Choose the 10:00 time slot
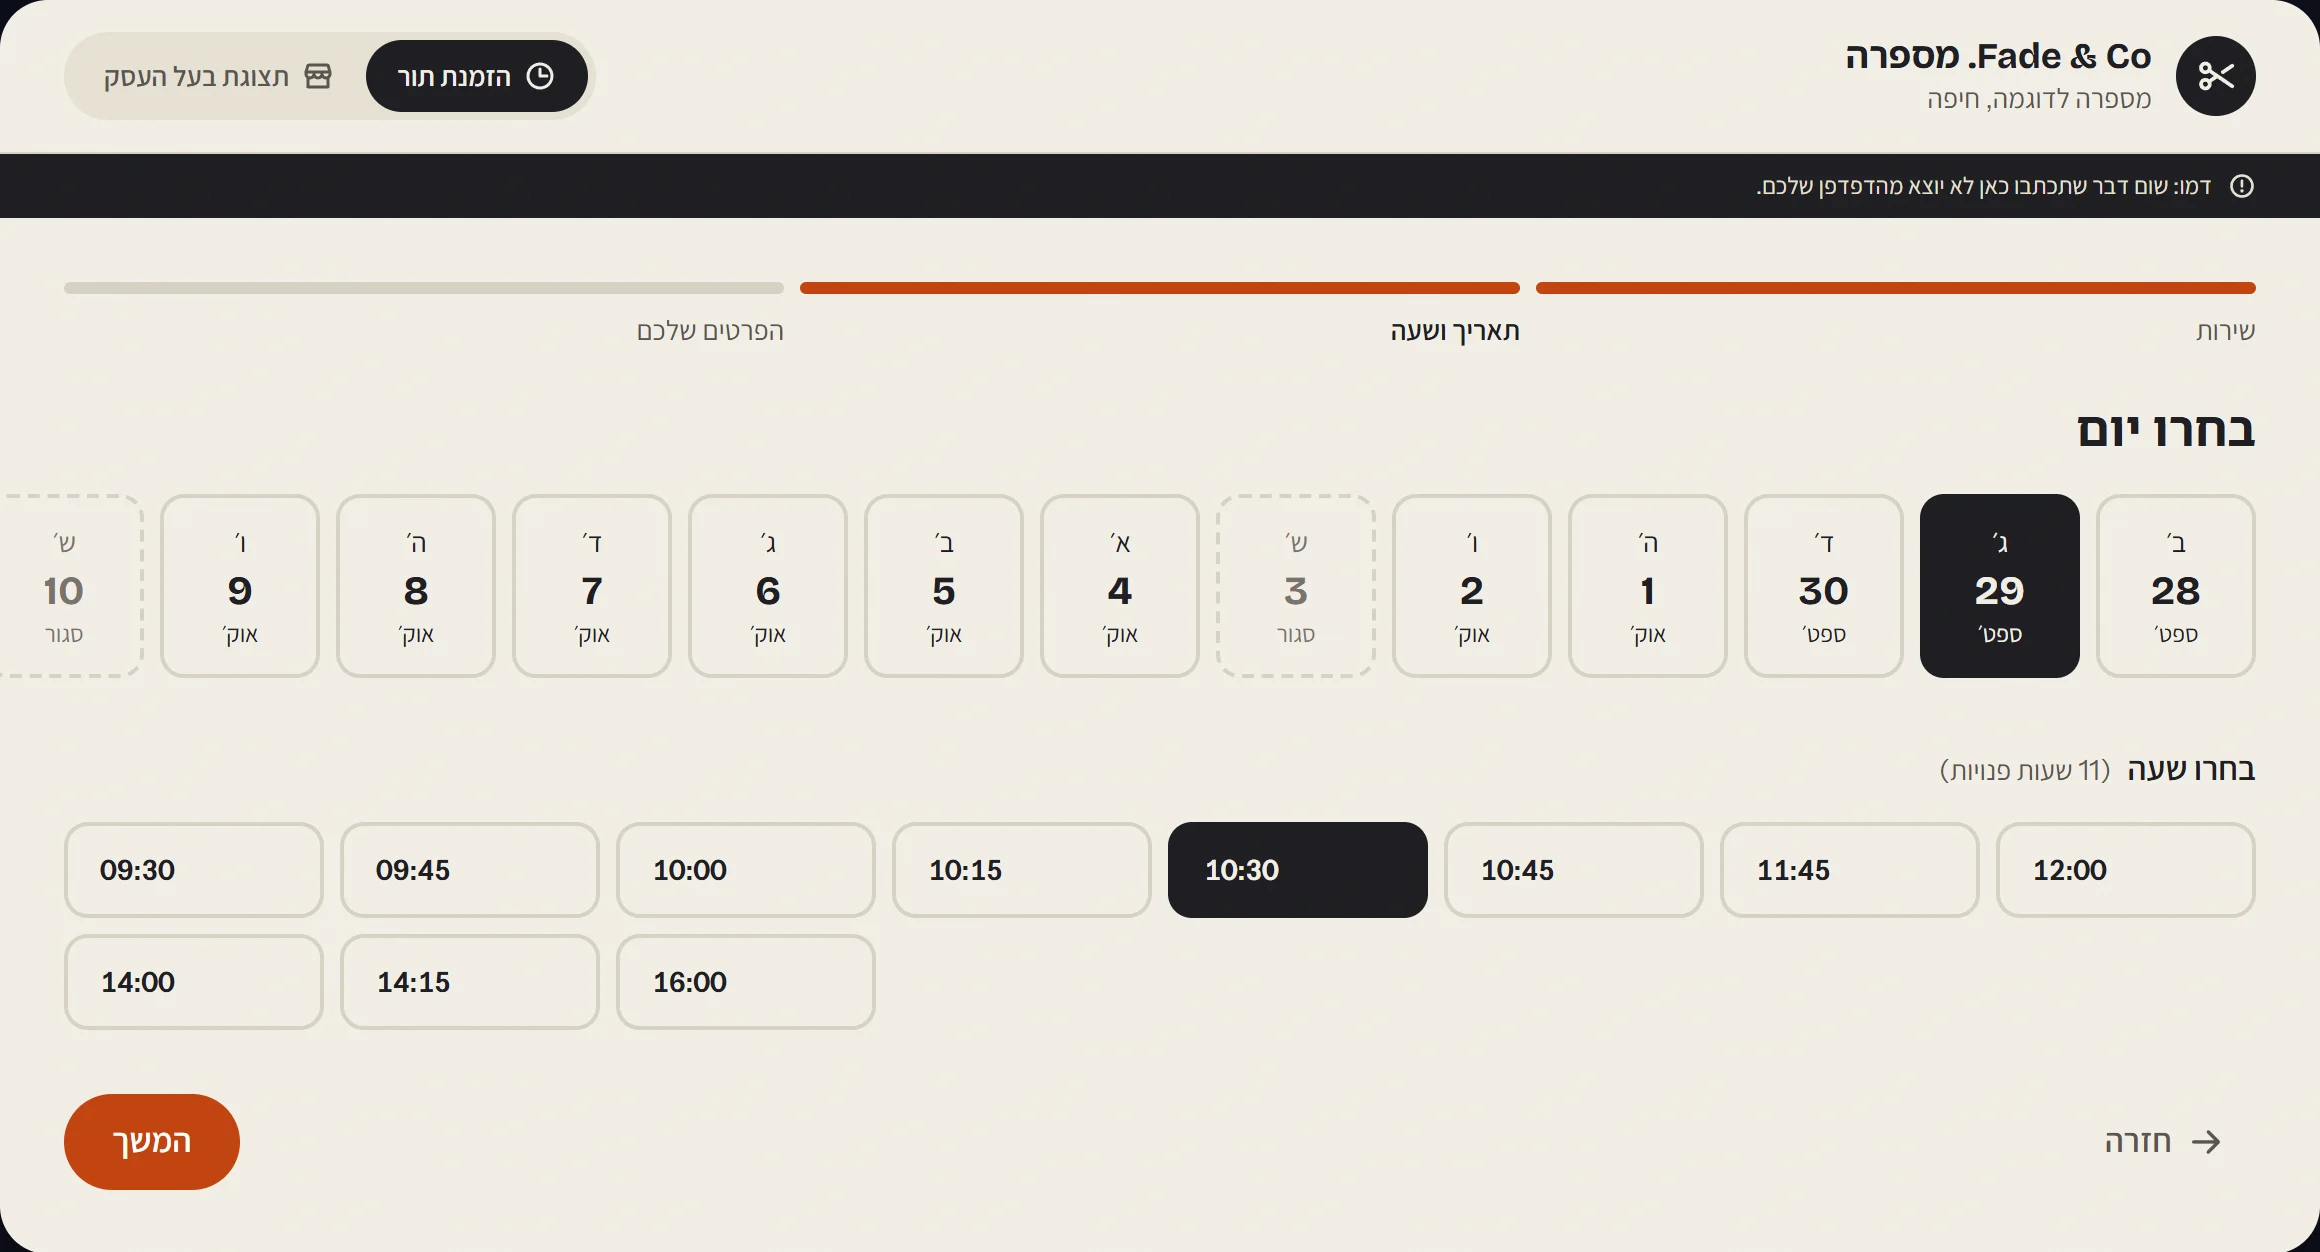2320x1252 pixels. click(746, 870)
